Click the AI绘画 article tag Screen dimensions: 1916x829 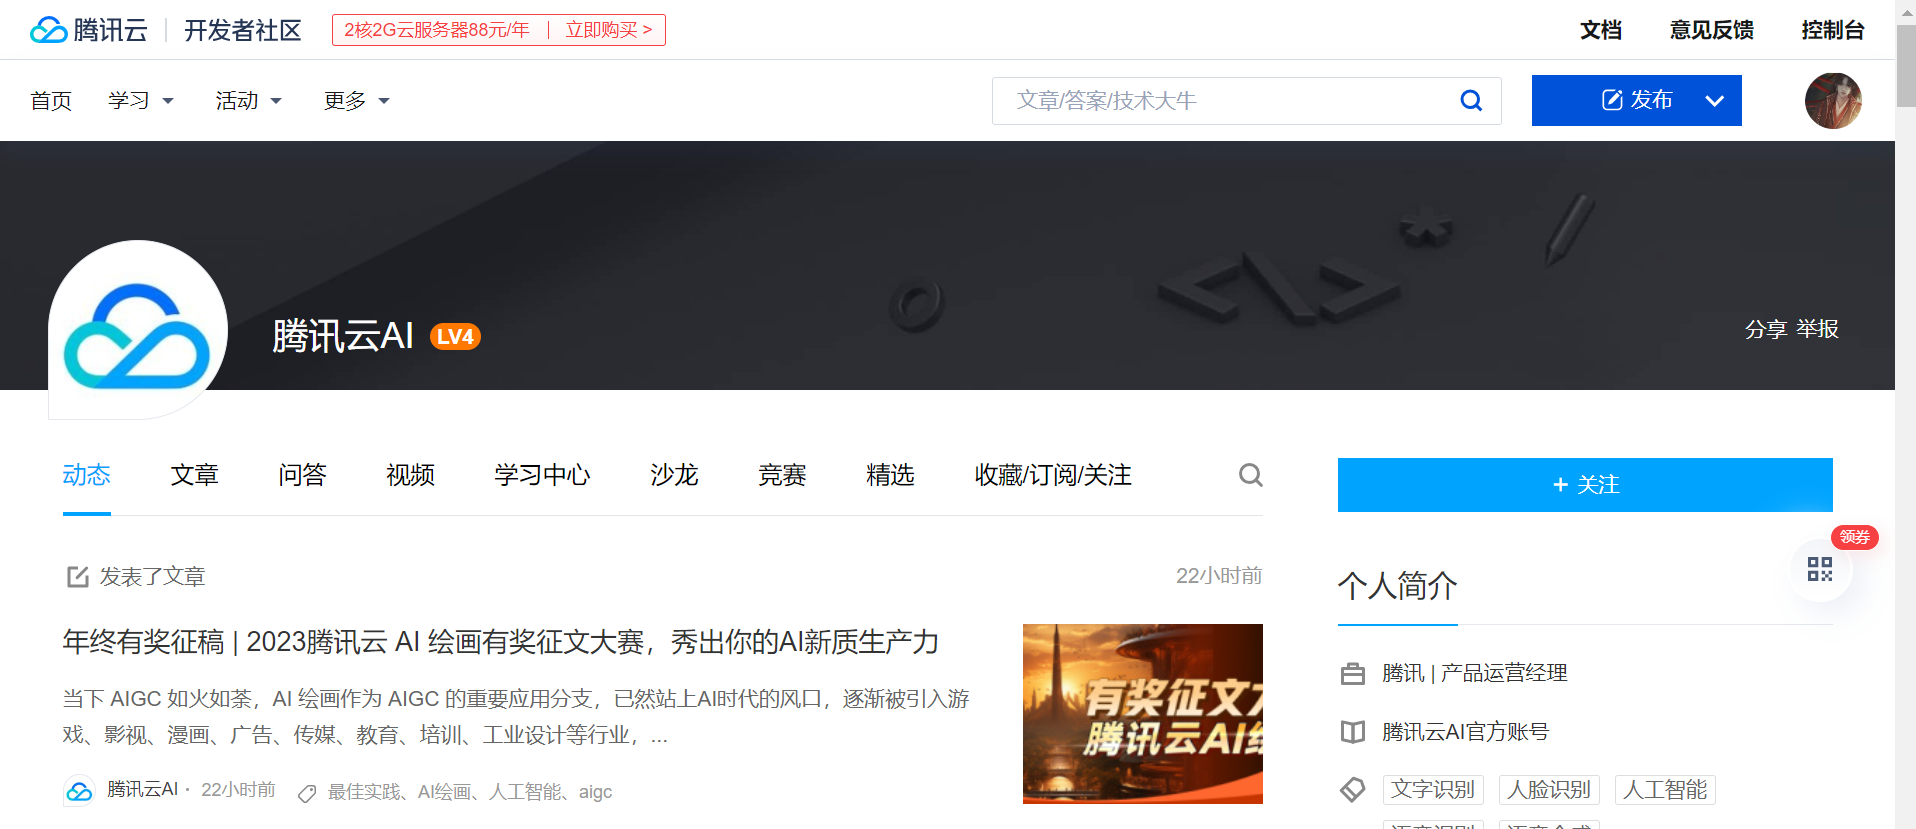tap(445, 792)
